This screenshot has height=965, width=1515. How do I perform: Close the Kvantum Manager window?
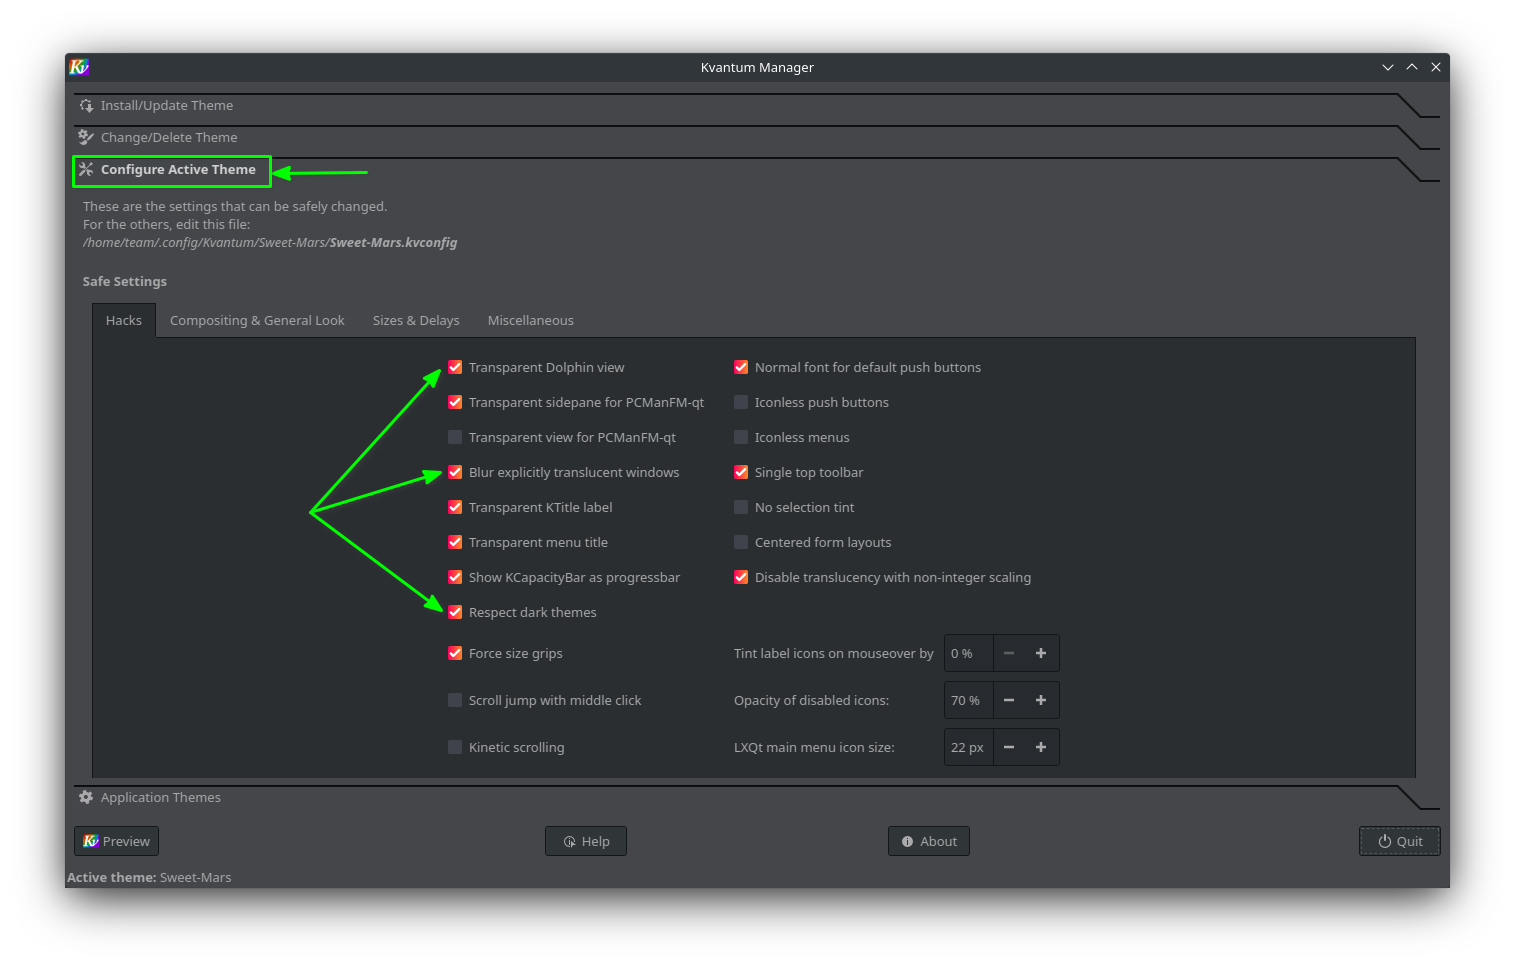coord(1436,67)
